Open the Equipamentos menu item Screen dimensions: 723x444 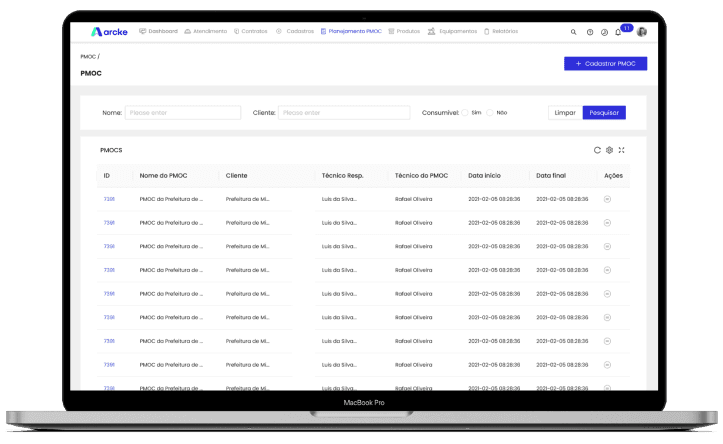tap(452, 31)
